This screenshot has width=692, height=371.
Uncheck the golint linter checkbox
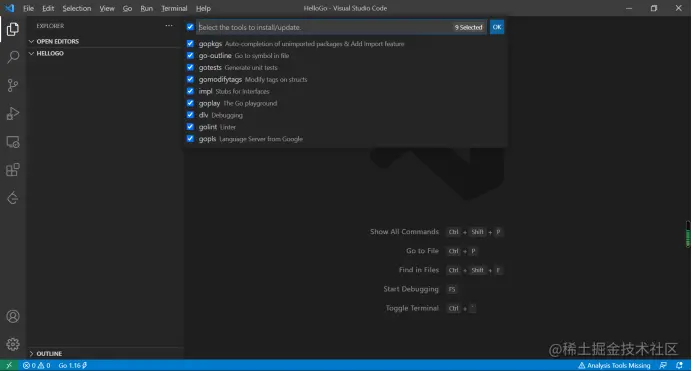coord(190,127)
